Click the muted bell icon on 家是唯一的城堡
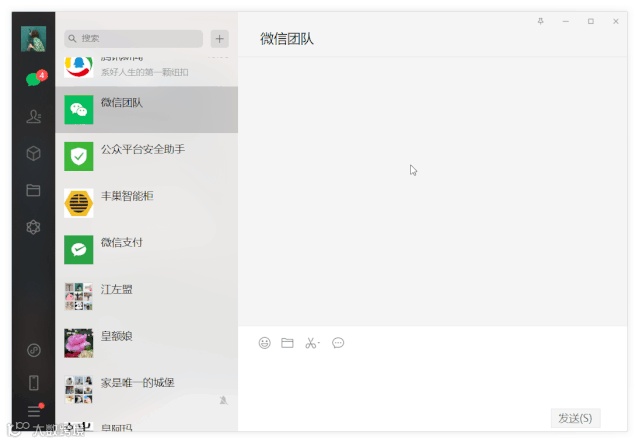Viewport: 639px width, 443px height. tap(223, 400)
